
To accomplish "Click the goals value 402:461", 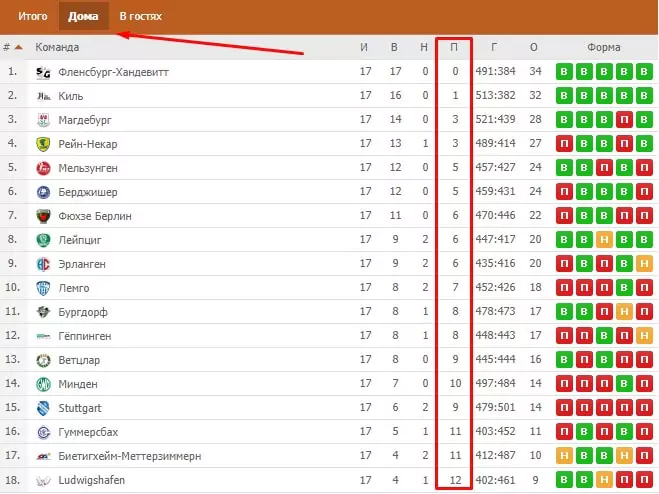I will [496, 480].
